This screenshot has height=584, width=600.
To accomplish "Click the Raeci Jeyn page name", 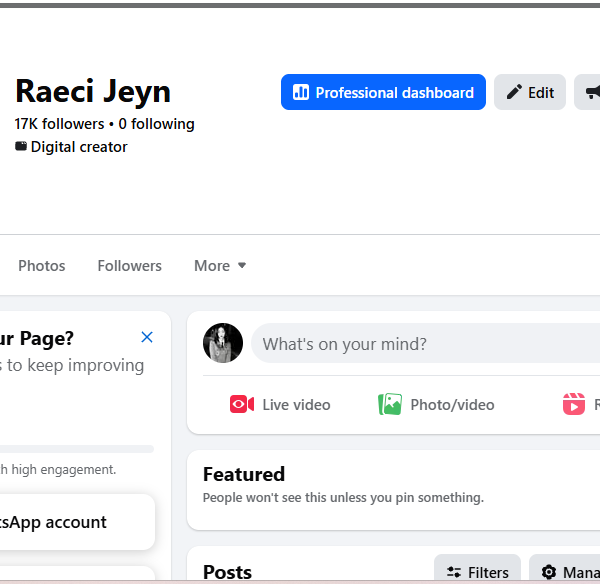I will [x=93, y=91].
